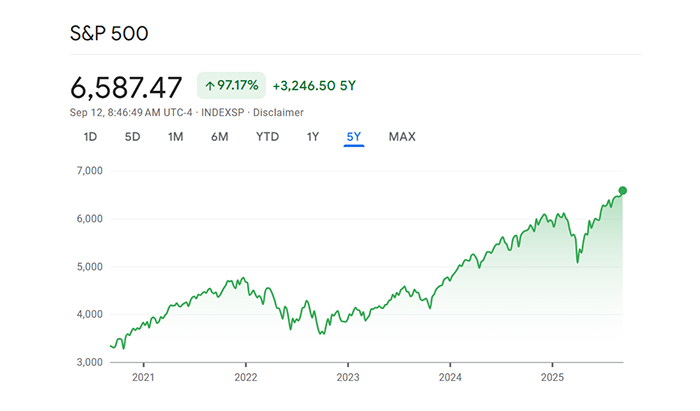Click the 7,000 y-axis label
This screenshot has height=411, width=700.
coord(89,171)
